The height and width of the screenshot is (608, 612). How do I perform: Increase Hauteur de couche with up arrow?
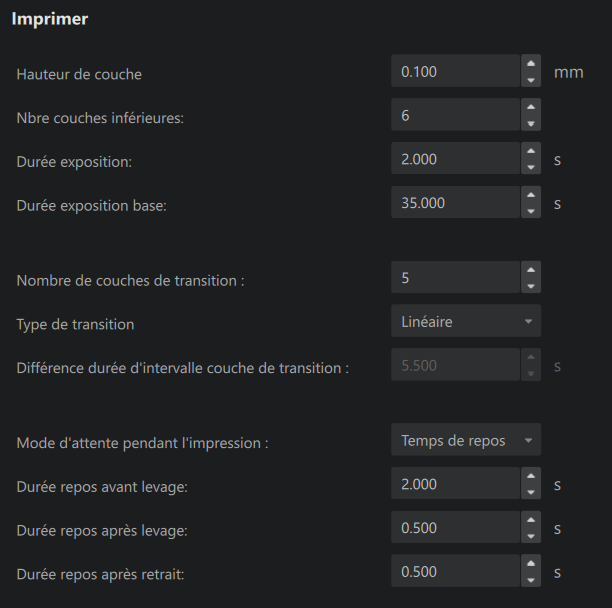click(x=531, y=63)
